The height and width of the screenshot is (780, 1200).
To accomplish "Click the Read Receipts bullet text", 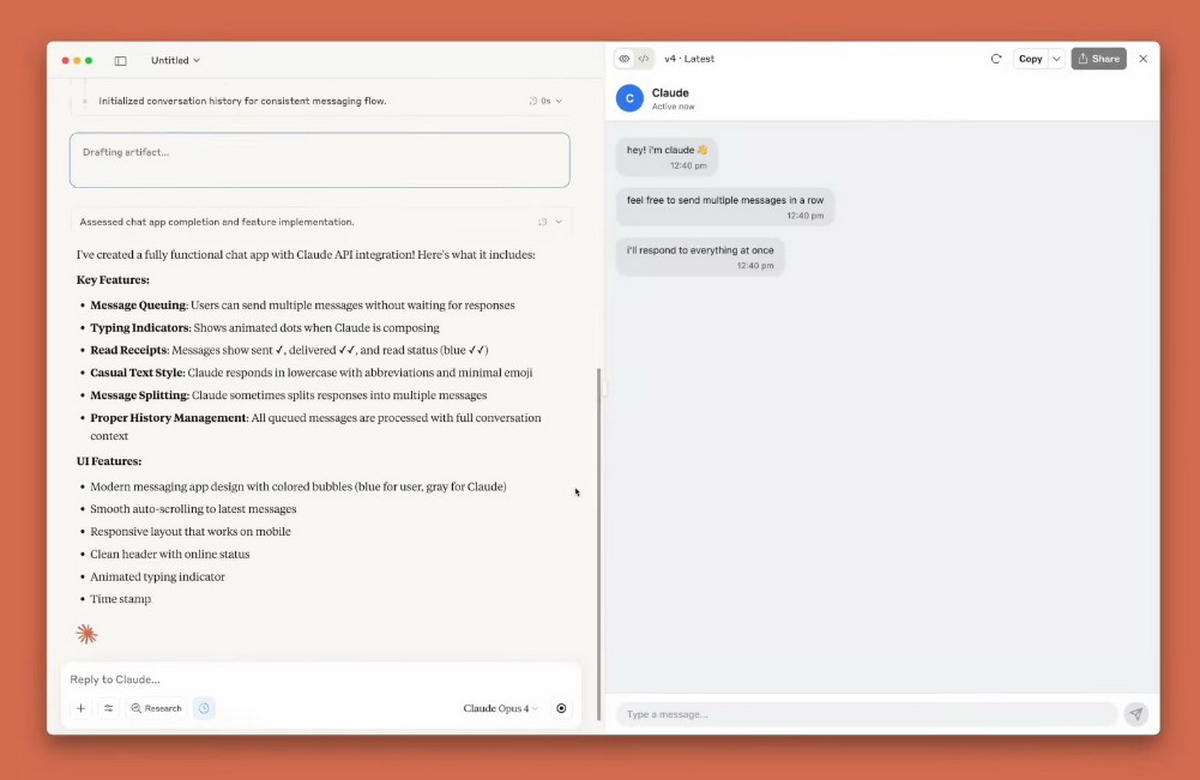I will click(289, 350).
